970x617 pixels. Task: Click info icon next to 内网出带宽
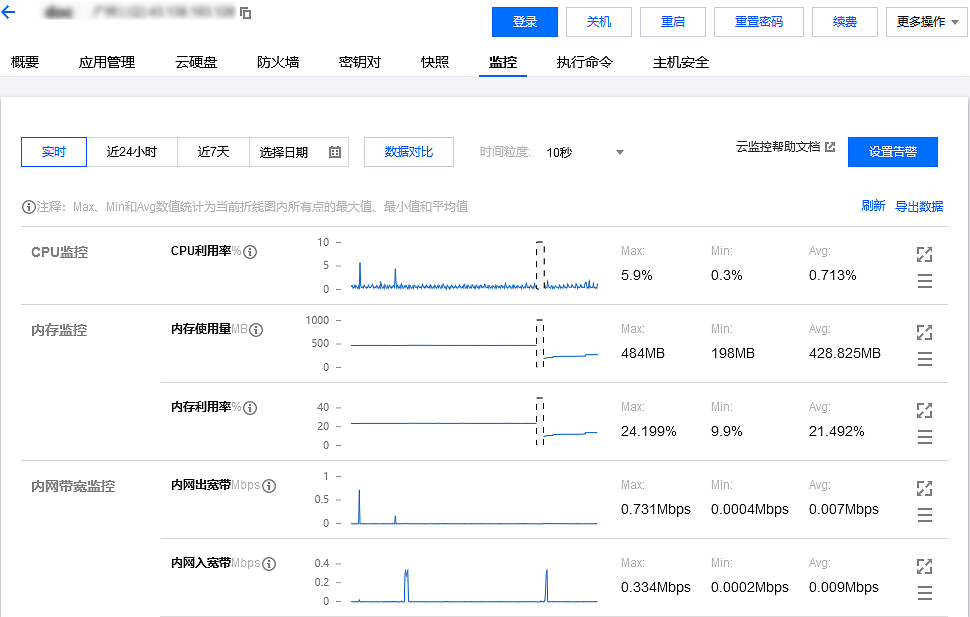(269, 486)
